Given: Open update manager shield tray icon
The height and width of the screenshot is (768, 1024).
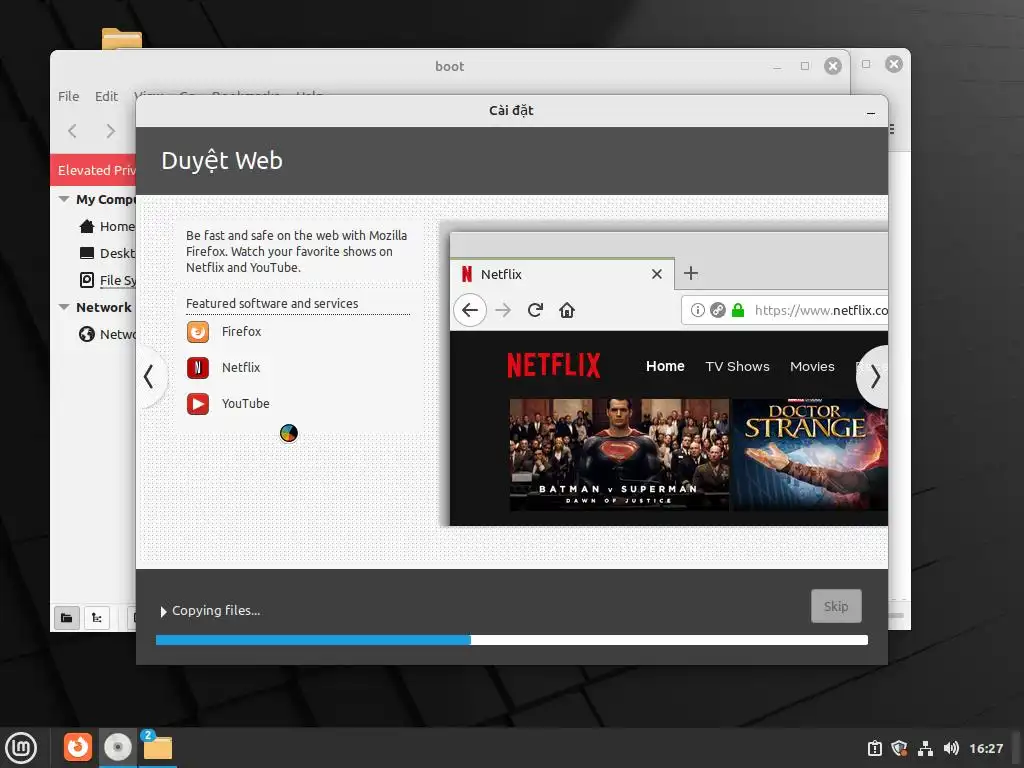Looking at the screenshot, I should tap(899, 748).
